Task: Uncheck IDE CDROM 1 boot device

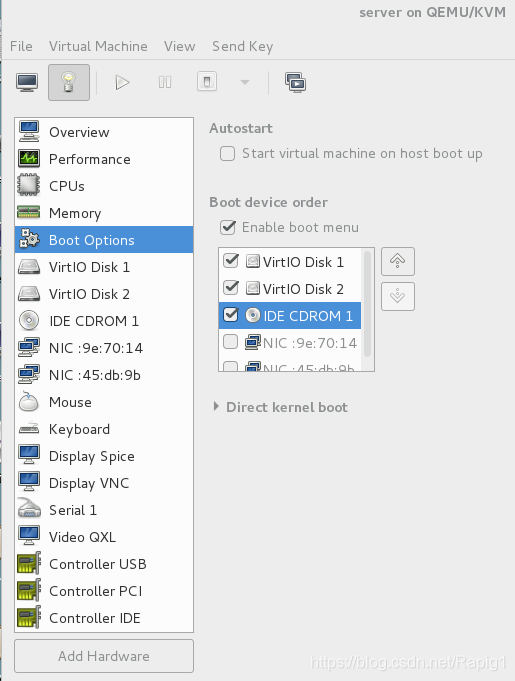Action: (x=231, y=315)
